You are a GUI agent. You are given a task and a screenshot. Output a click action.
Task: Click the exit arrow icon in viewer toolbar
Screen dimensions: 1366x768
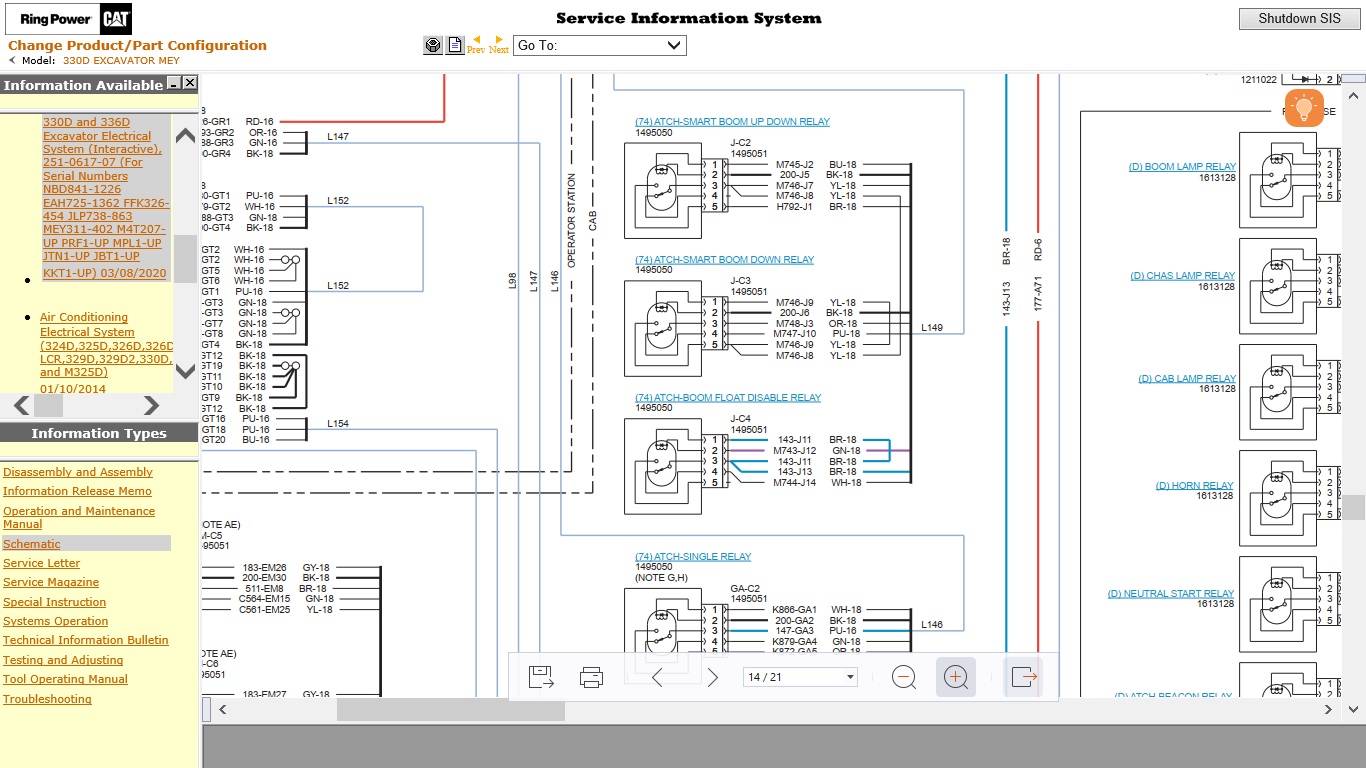point(1024,677)
